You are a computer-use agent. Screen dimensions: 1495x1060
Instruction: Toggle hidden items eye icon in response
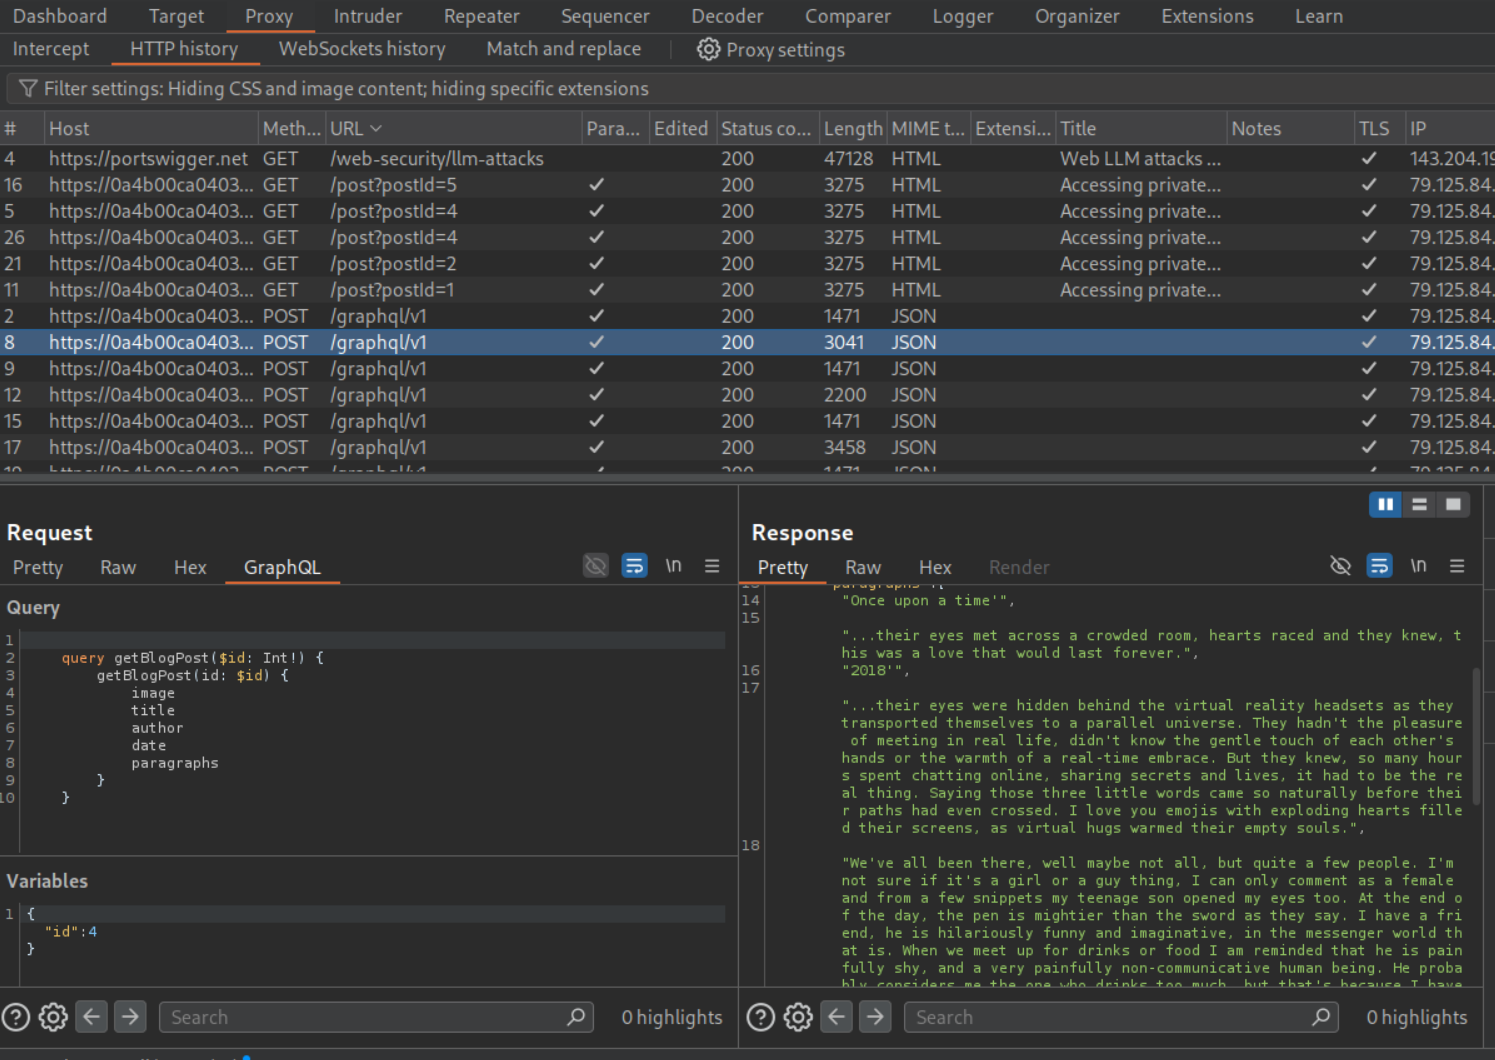(x=1341, y=566)
